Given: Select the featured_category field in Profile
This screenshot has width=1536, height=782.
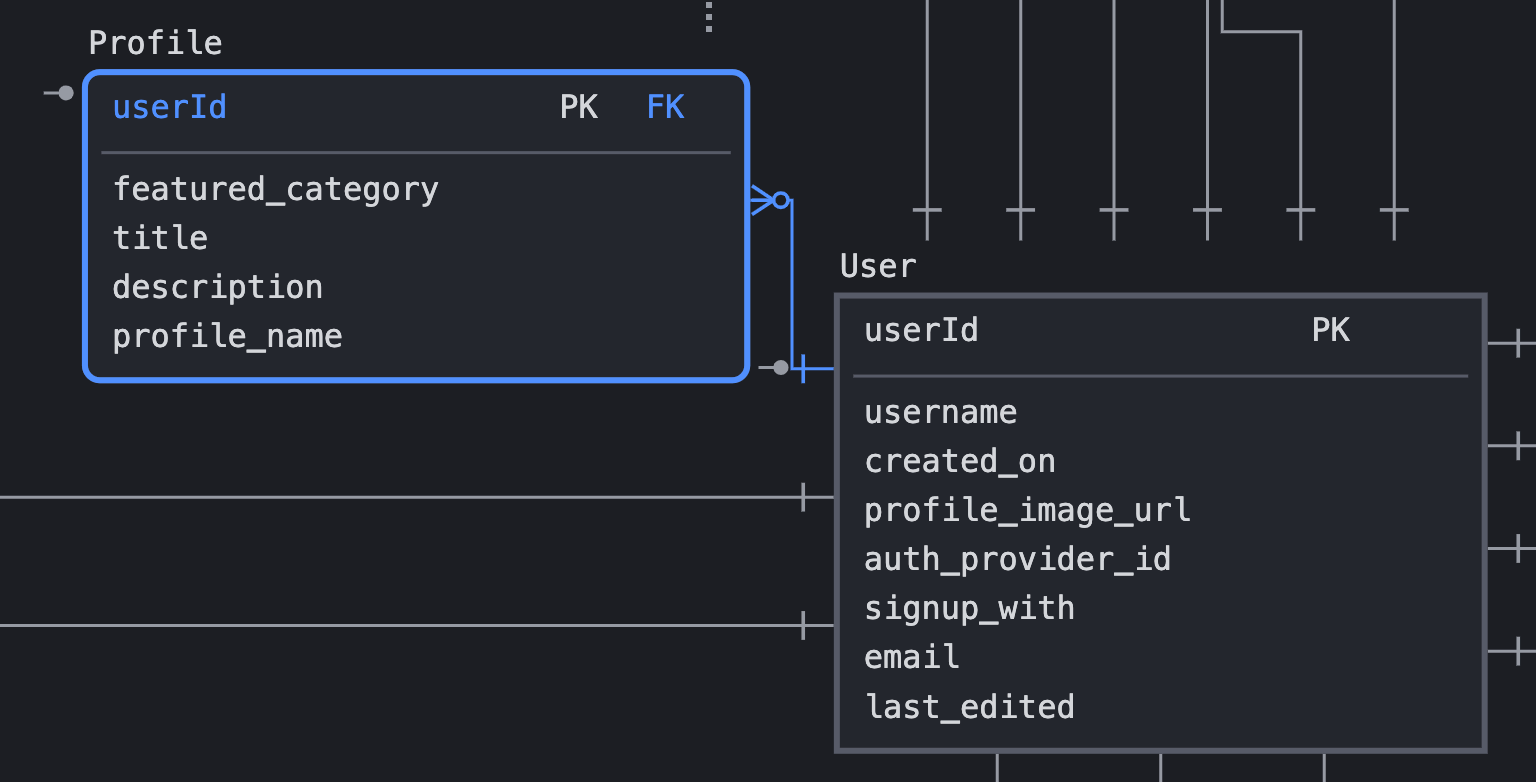Looking at the screenshot, I should click(276, 189).
